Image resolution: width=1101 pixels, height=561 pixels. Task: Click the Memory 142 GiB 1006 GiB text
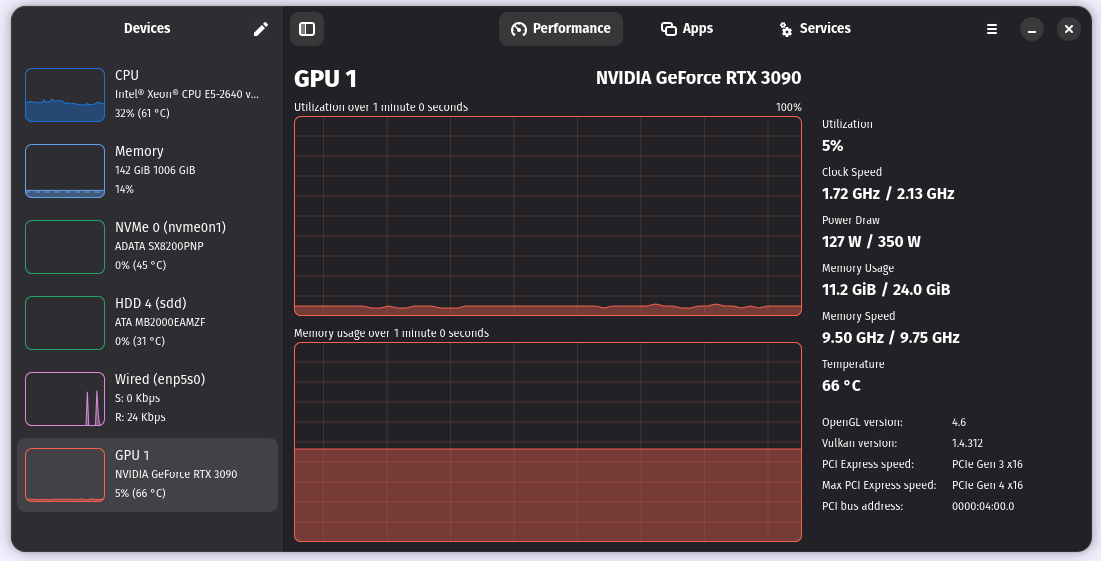pos(155,170)
